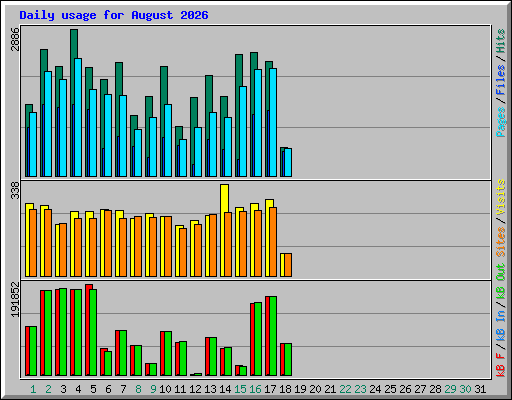Click the Visits legend label
Image resolution: width=512 pixels, height=400 pixels.
501,197
